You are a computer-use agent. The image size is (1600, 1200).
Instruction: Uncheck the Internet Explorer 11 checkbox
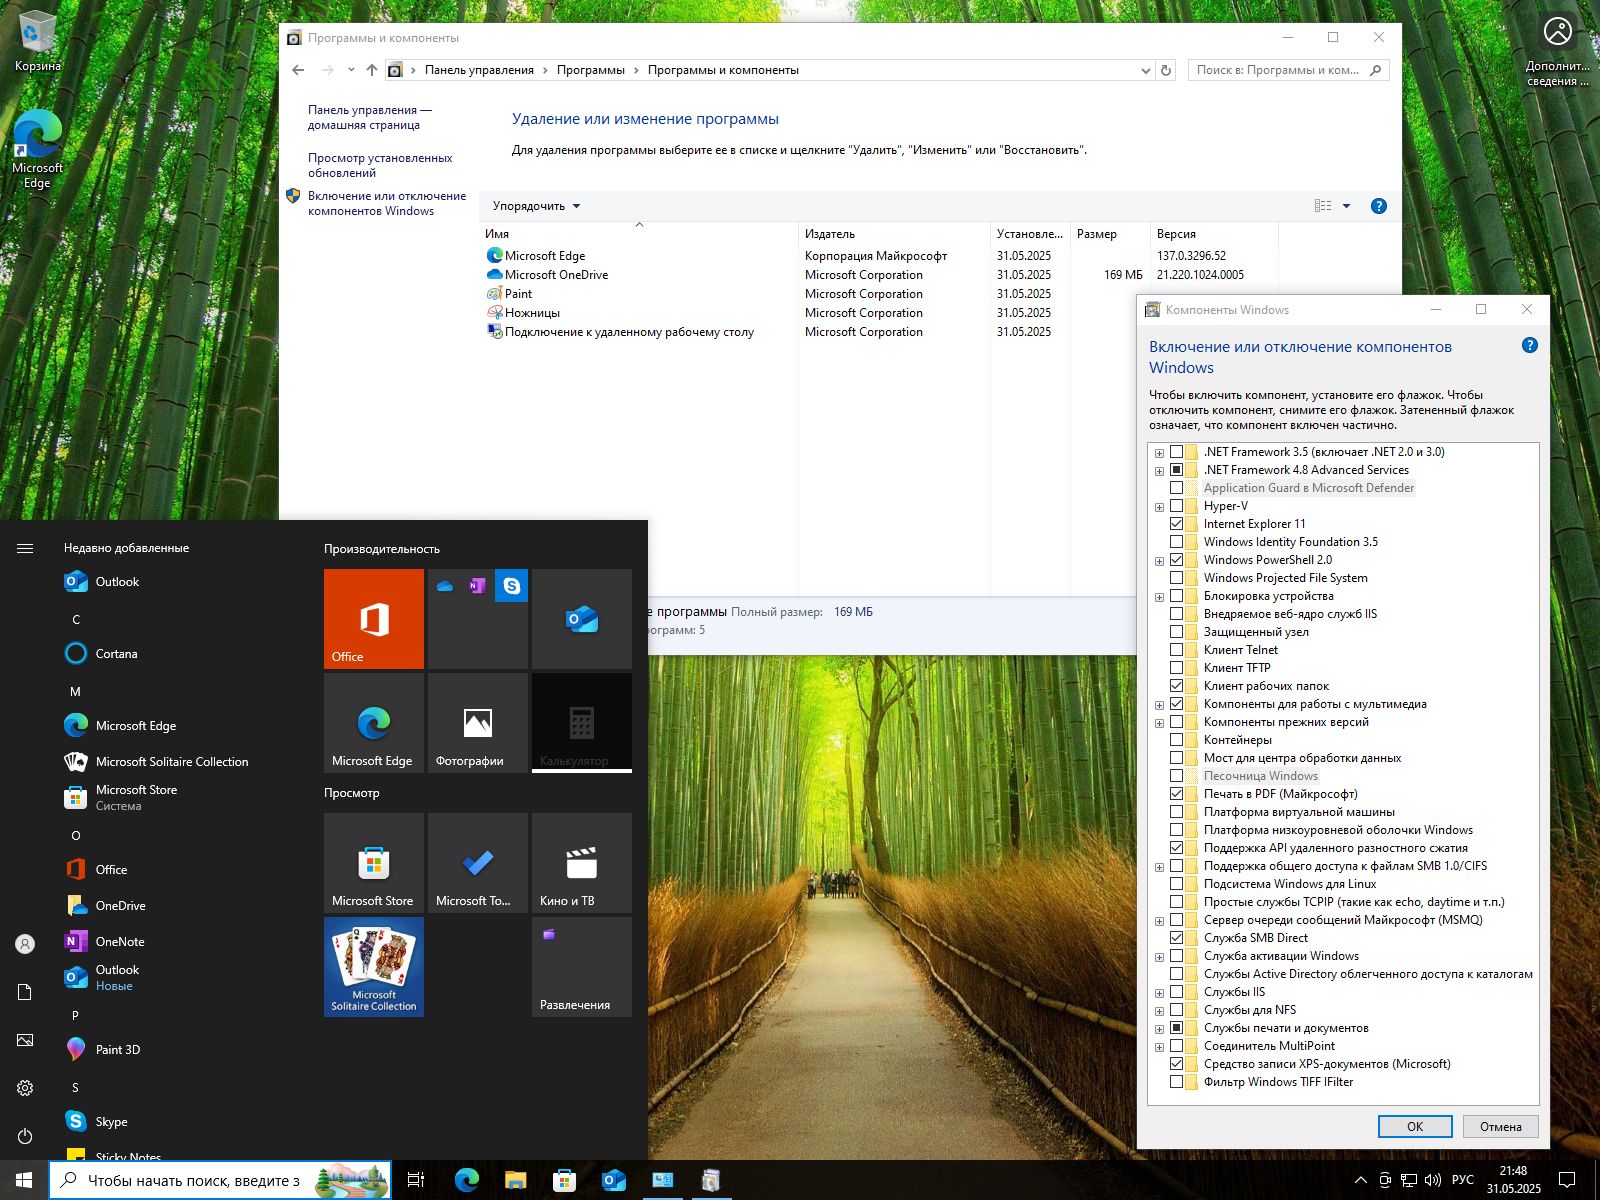[x=1176, y=524]
